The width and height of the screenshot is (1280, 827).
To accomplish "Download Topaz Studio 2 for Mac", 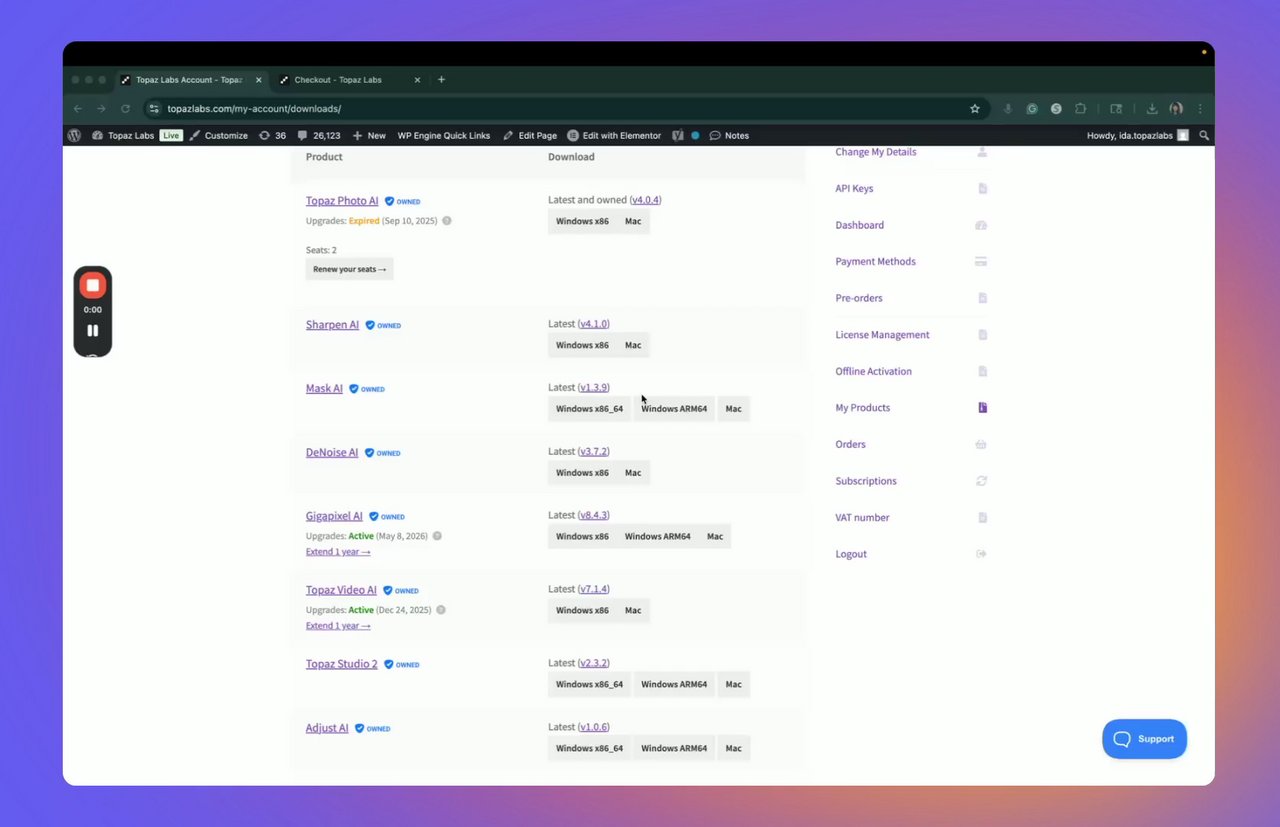I will point(734,685).
